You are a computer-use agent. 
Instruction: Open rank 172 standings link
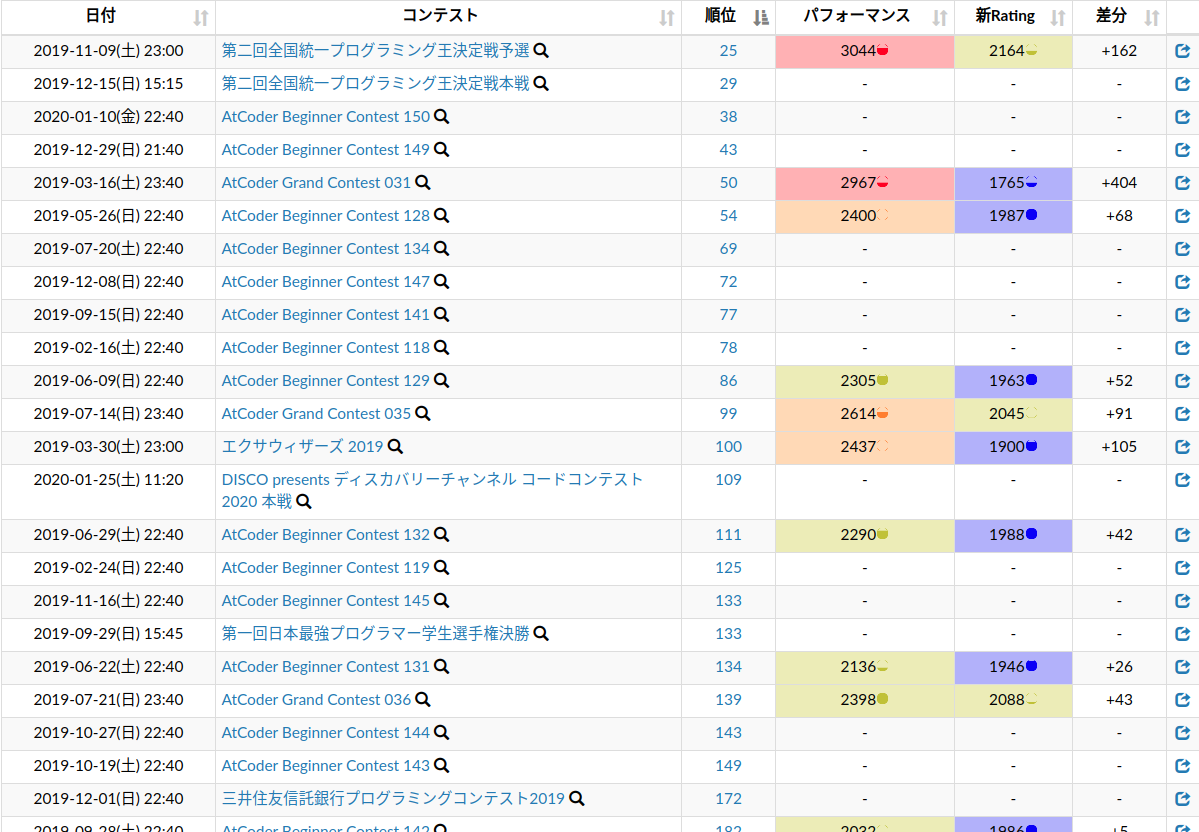pos(728,798)
